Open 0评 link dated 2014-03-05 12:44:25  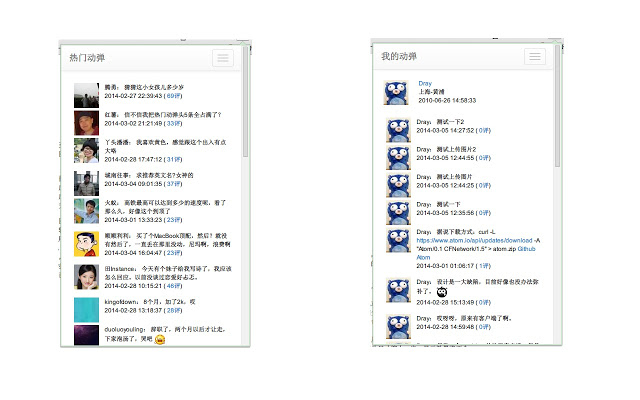pyautogui.click(x=484, y=185)
